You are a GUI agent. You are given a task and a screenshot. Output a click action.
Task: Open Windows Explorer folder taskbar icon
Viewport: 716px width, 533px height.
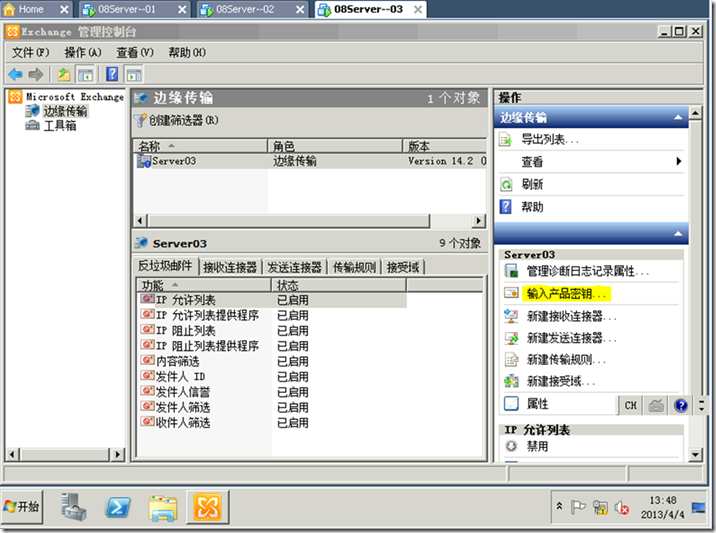[x=163, y=508]
